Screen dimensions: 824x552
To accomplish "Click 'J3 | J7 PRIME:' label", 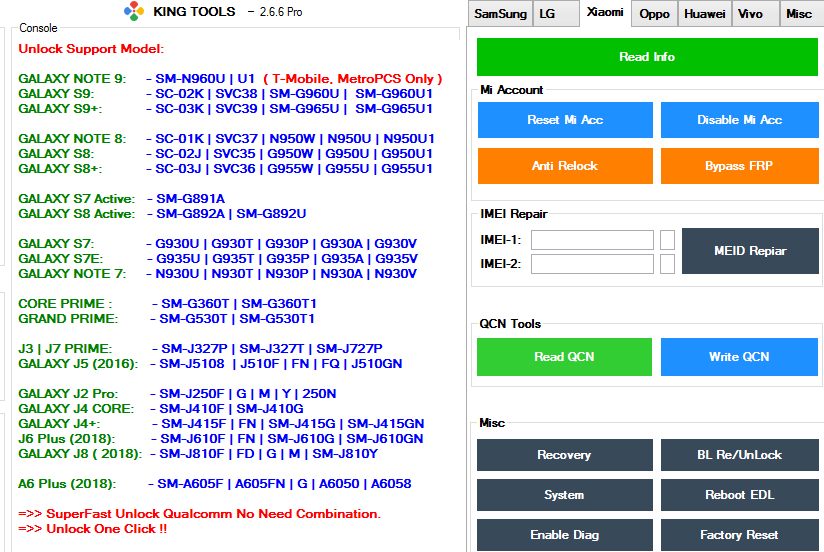I will click(x=65, y=349).
